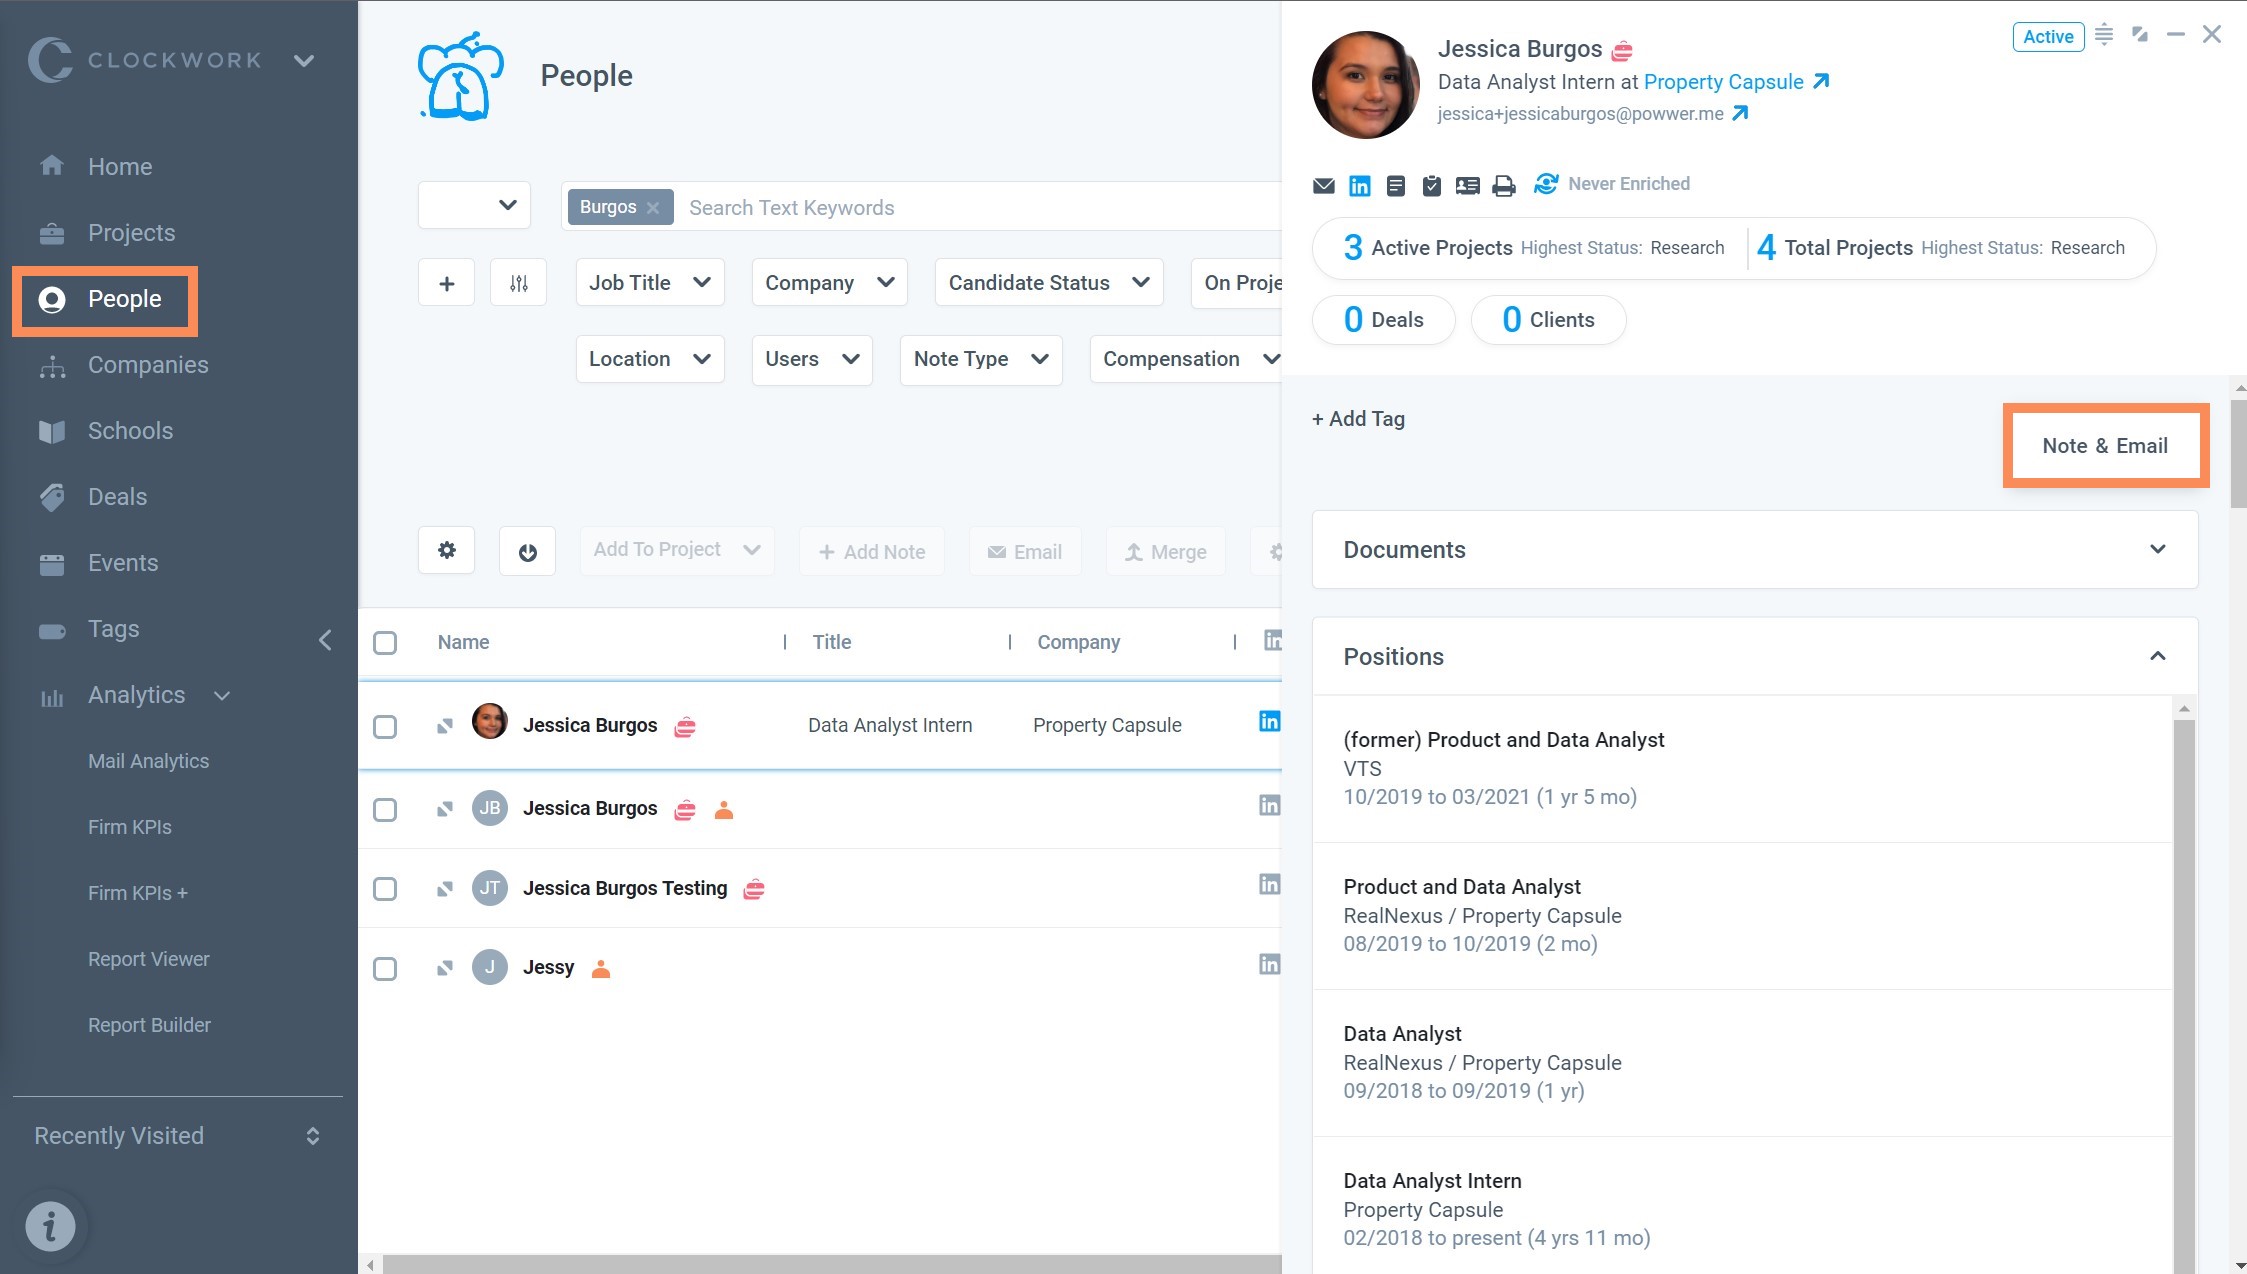The width and height of the screenshot is (2247, 1274).
Task: Check the checkbox next to Jessy
Action: pyautogui.click(x=385, y=967)
